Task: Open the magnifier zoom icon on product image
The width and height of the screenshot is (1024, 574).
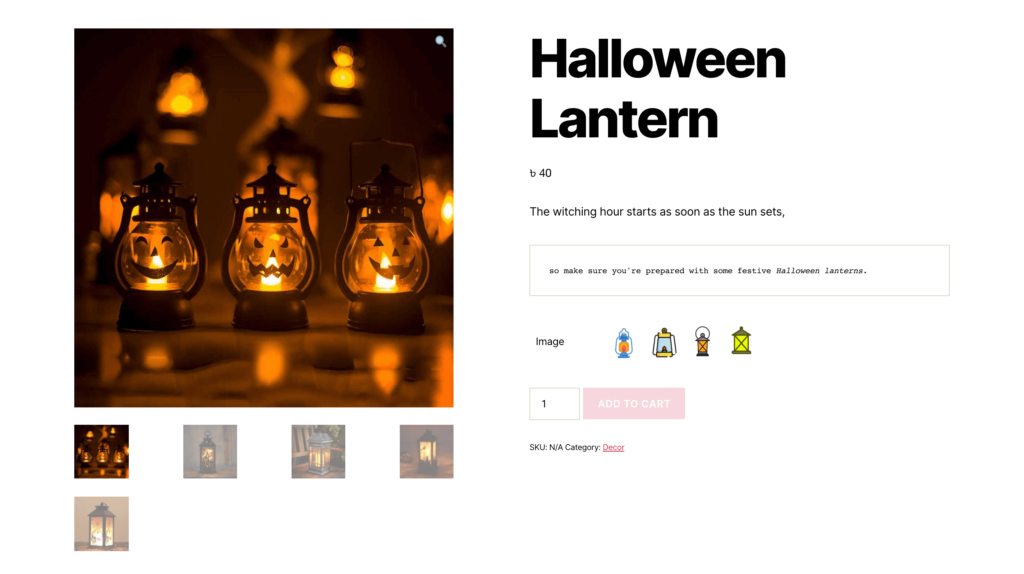Action: [x=441, y=42]
